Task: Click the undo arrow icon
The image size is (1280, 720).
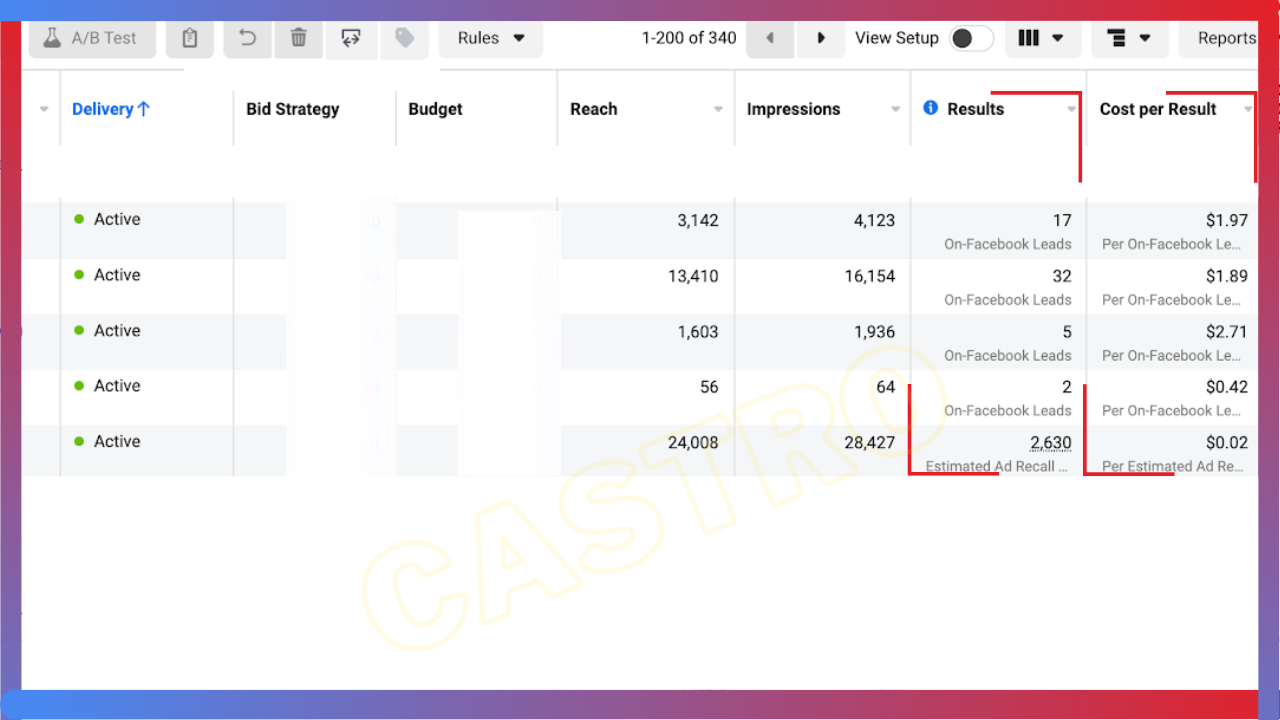Action: 247,38
